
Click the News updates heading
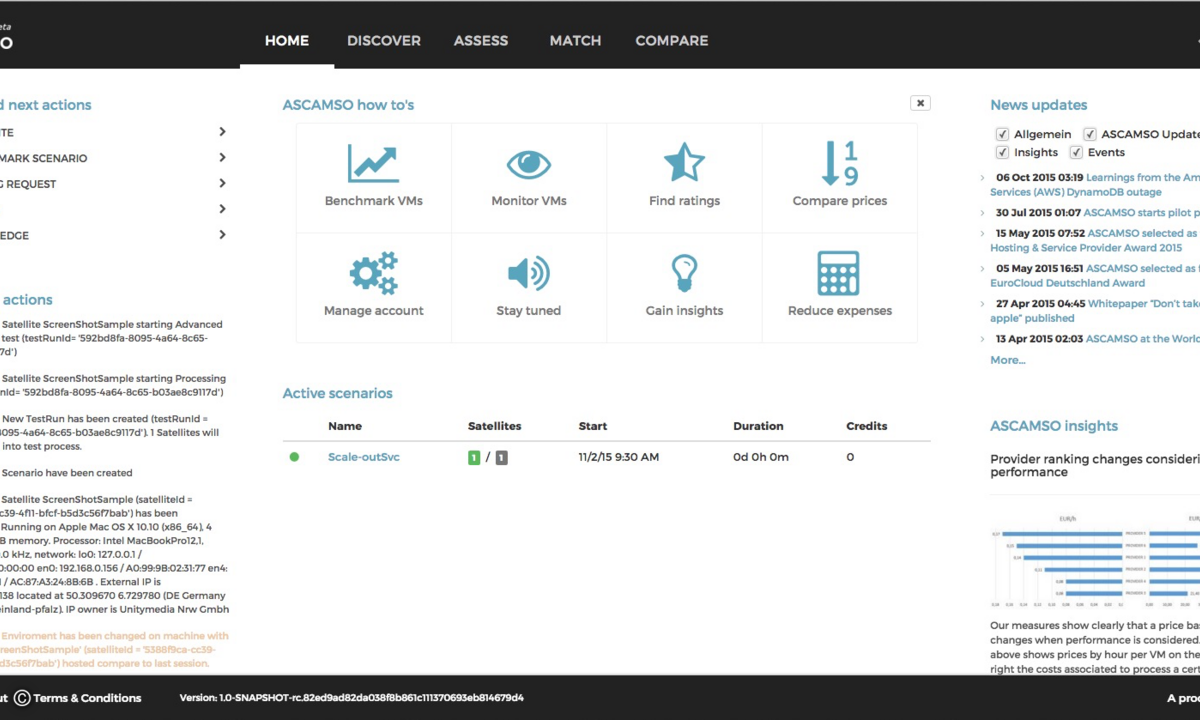[1039, 105]
